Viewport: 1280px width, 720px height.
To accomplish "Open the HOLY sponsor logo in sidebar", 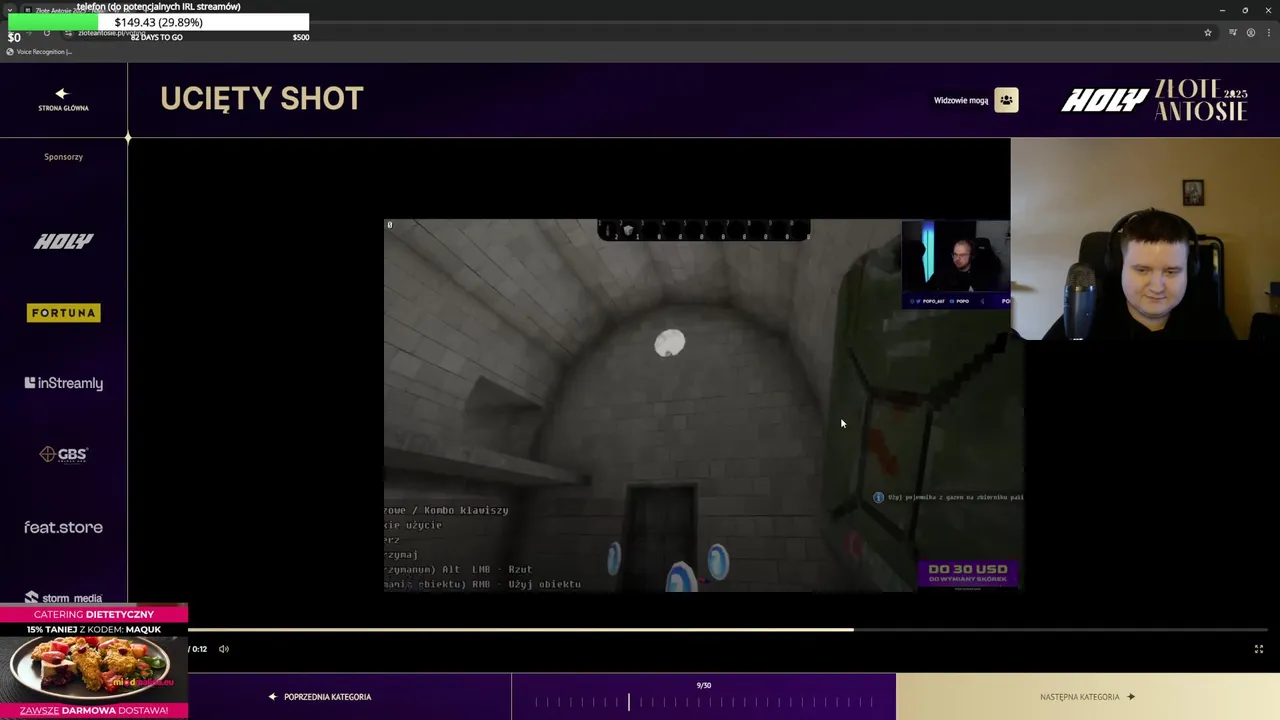I will coord(63,241).
